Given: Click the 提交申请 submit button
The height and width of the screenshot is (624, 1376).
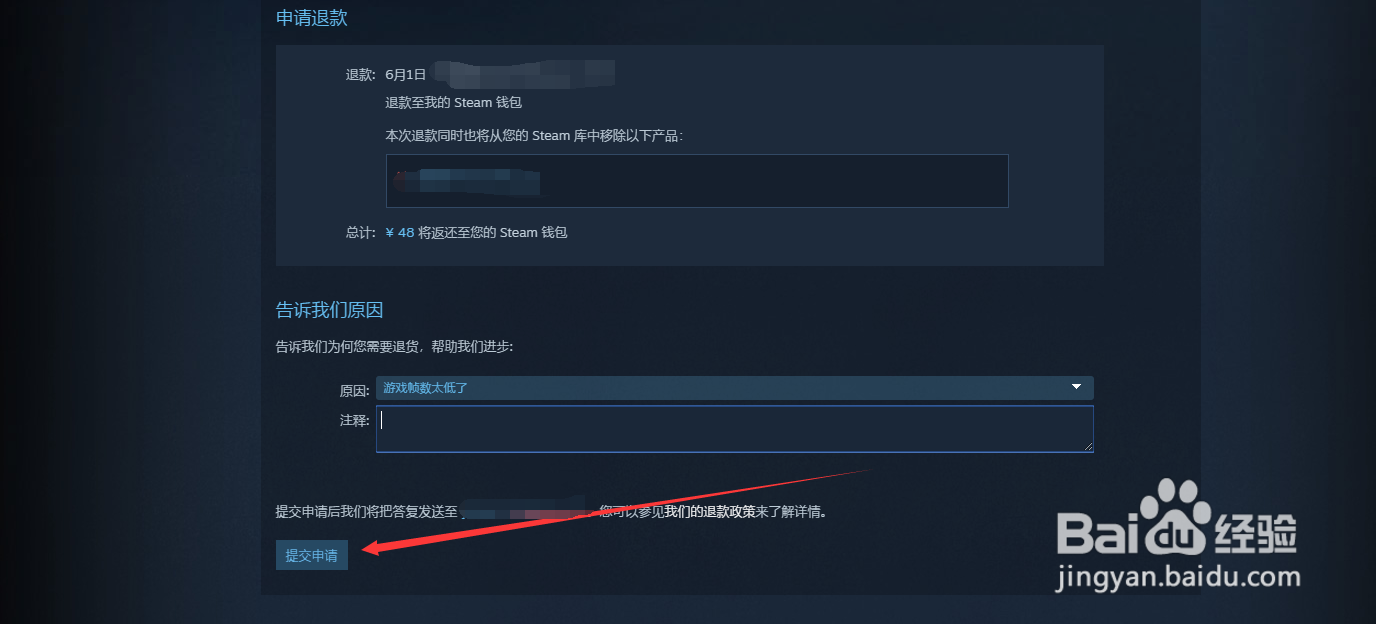Looking at the screenshot, I should point(311,555).
